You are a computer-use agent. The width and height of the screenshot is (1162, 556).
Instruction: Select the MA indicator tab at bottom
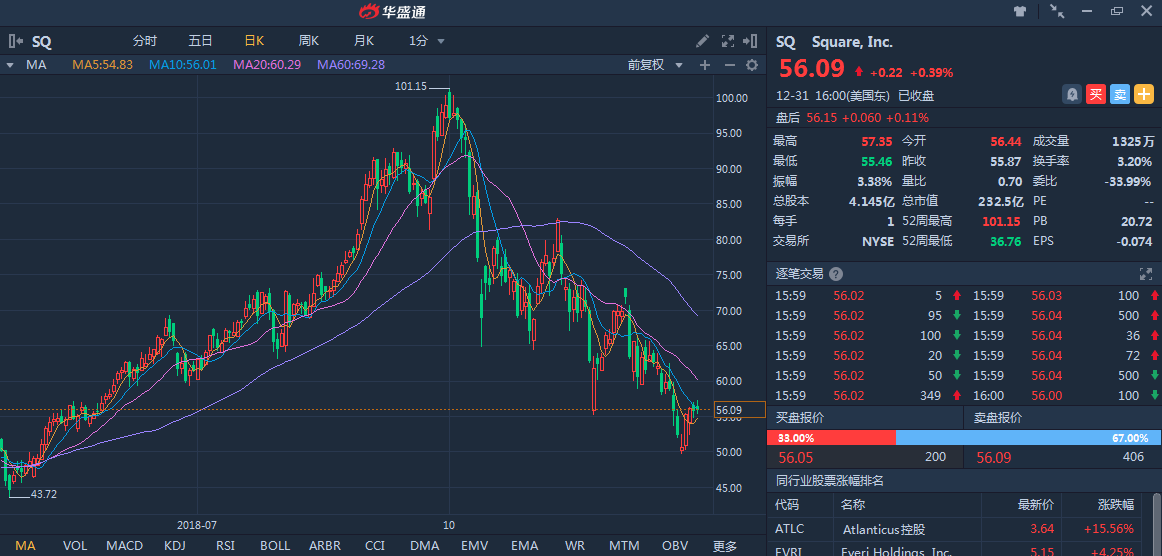[x=25, y=546]
